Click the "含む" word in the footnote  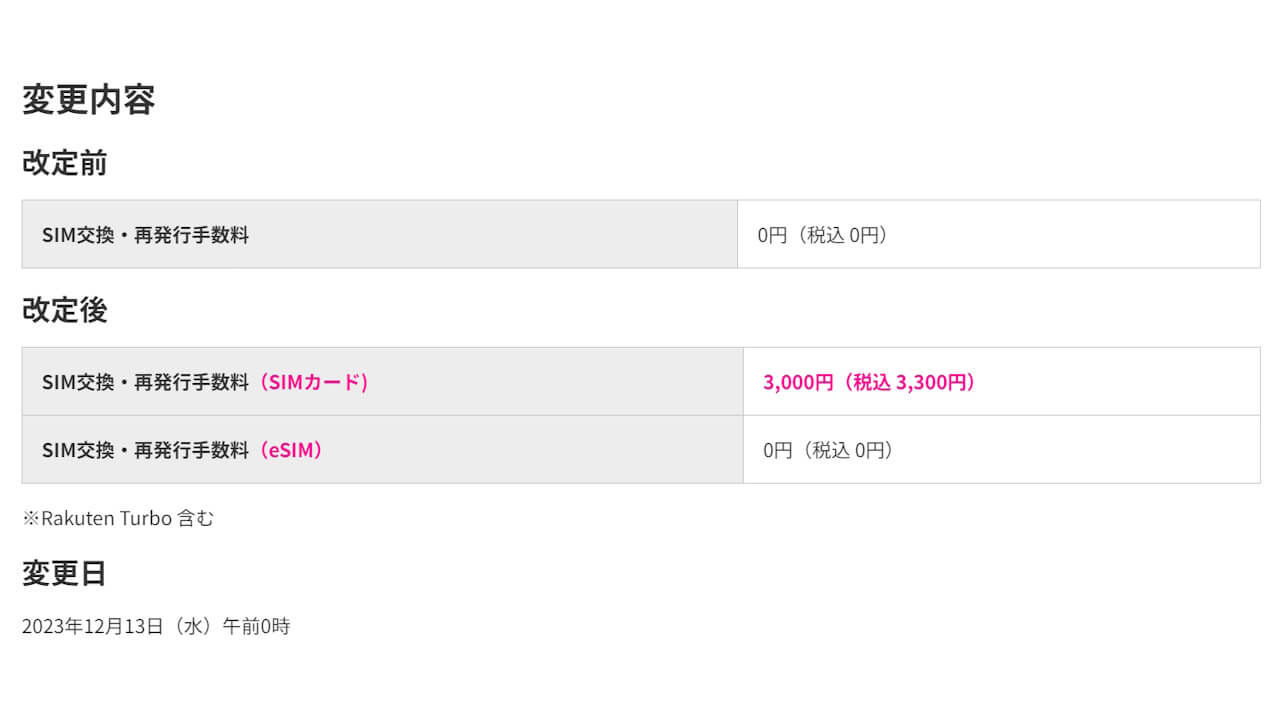(x=195, y=518)
